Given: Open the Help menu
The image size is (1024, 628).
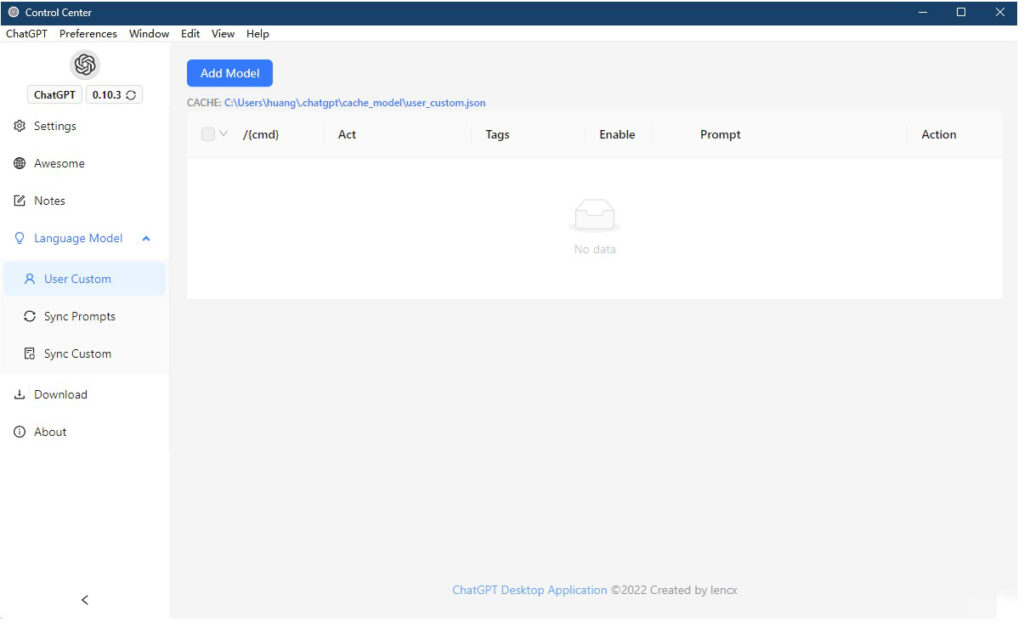Looking at the screenshot, I should tap(258, 34).
